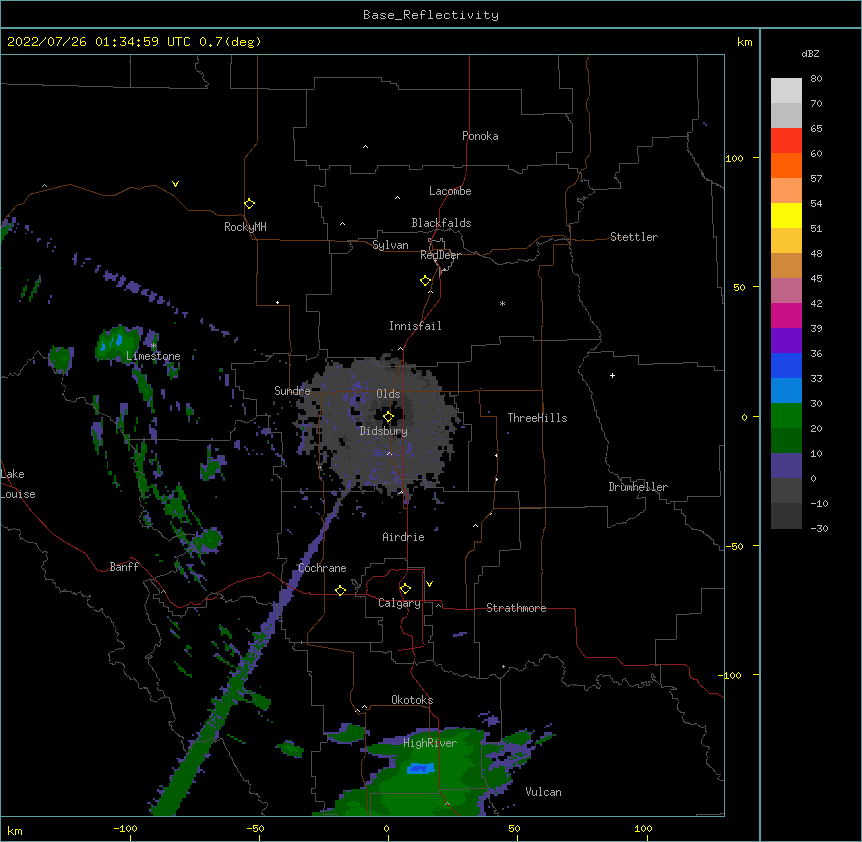Image resolution: width=862 pixels, height=842 pixels.
Task: Click the Banff map label
Action: (x=124, y=567)
